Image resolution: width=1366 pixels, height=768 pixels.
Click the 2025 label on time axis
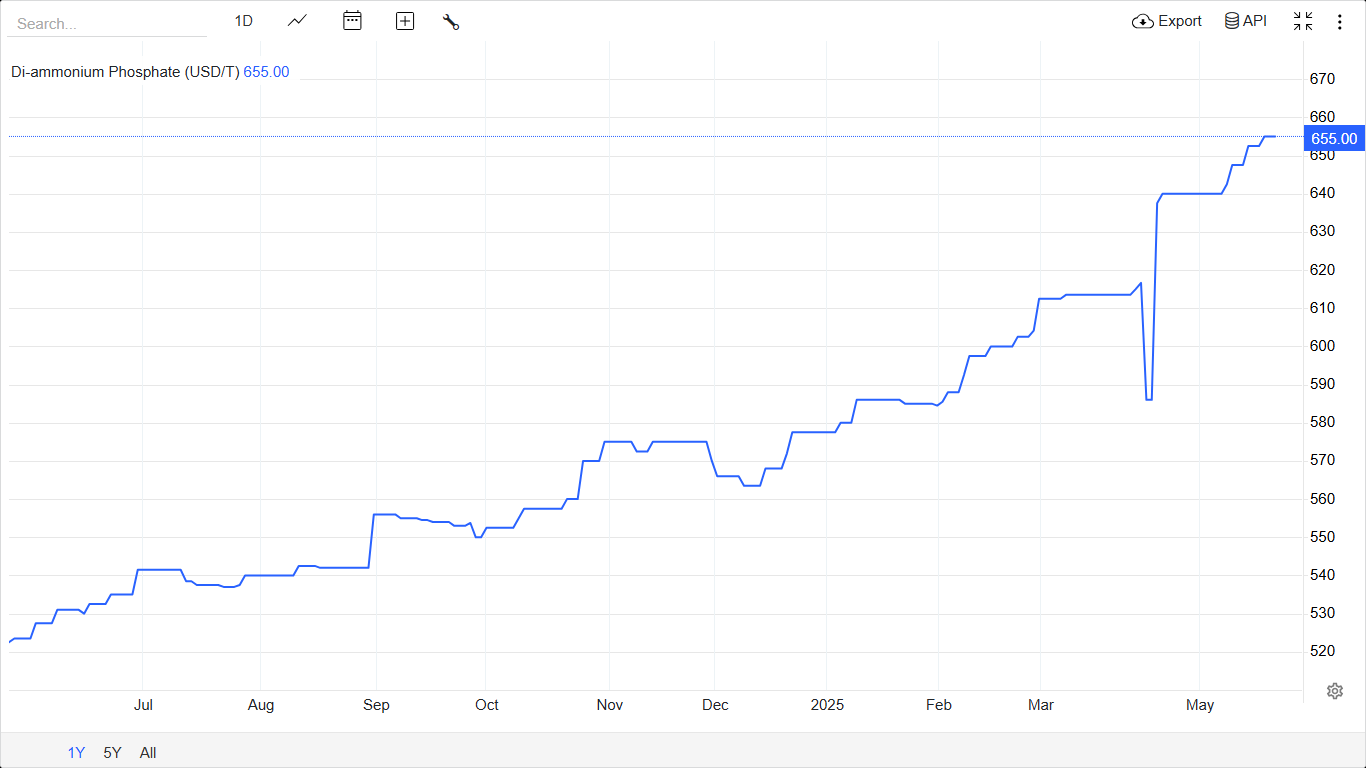pos(827,705)
